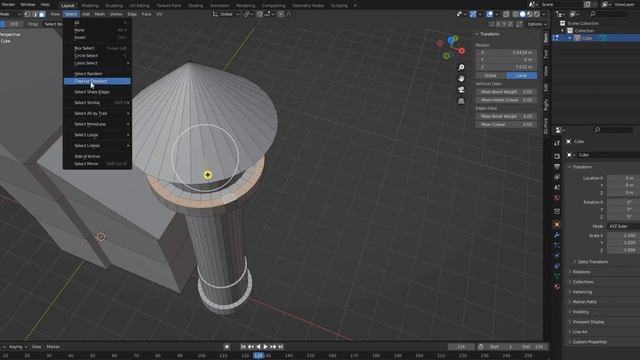This screenshot has width=640, height=360.
Task: Enable edge select mode
Action: [35, 14]
